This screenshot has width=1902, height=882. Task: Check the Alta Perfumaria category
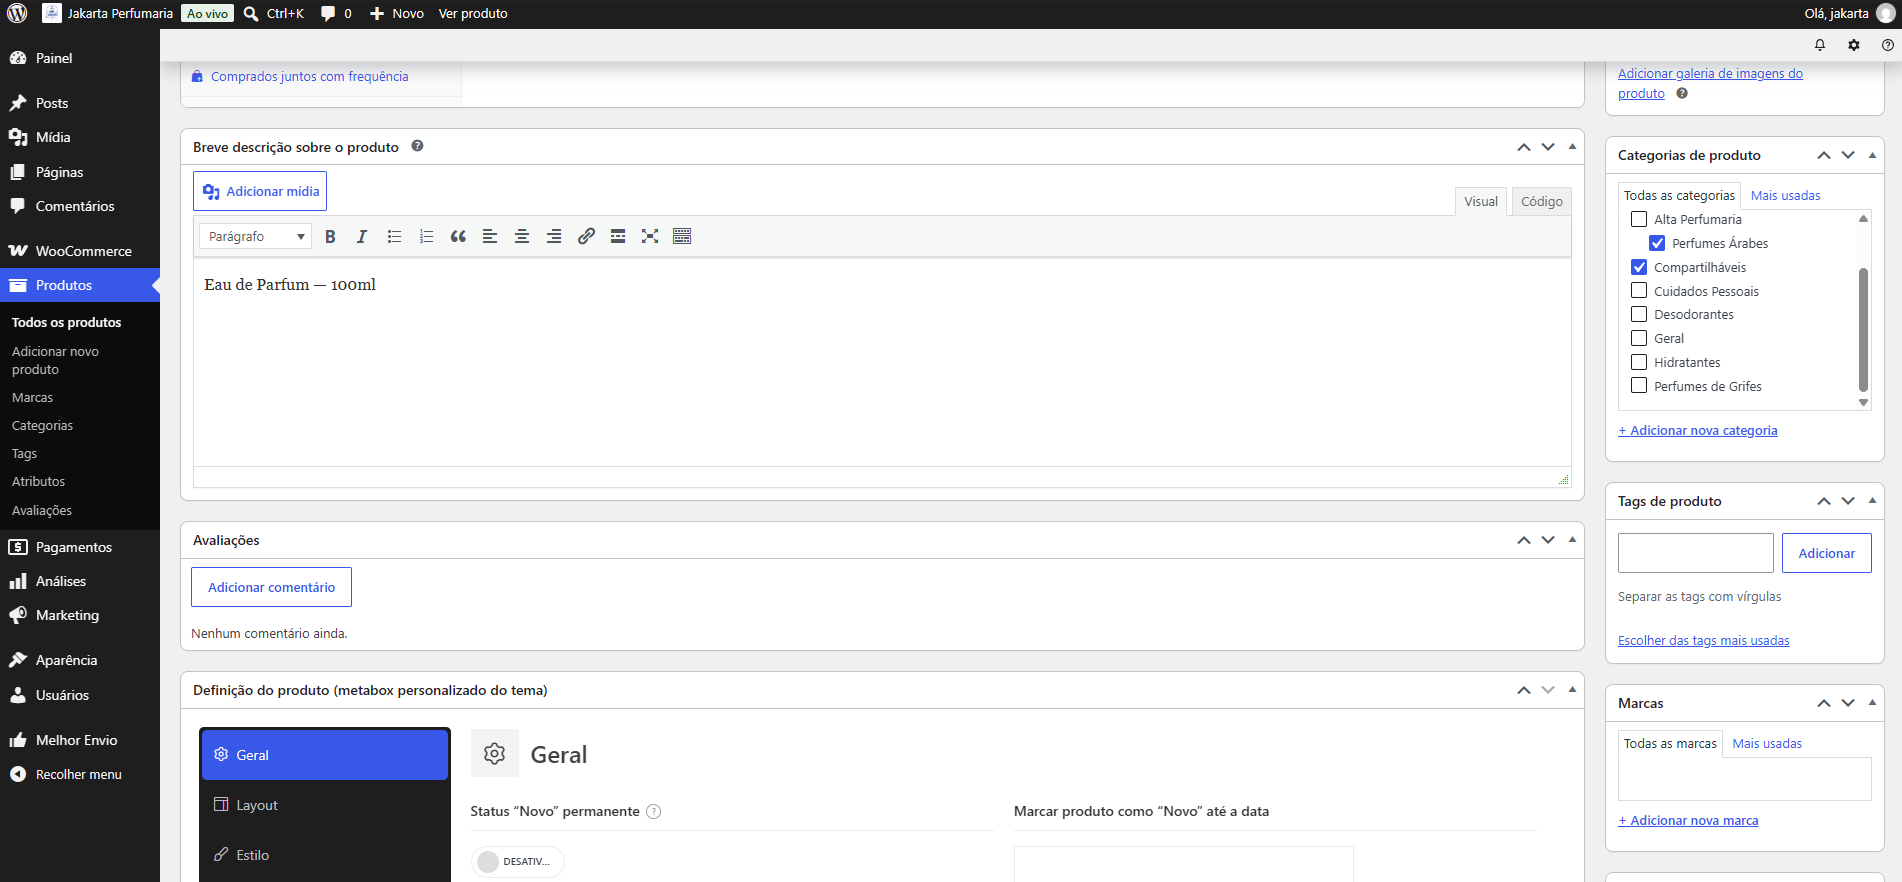click(x=1639, y=219)
